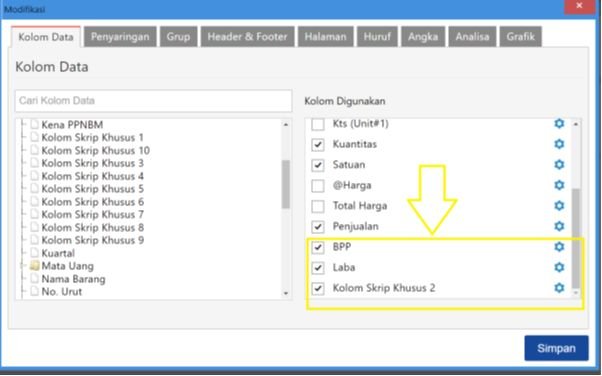Image resolution: width=602 pixels, height=376 pixels.
Task: Uncheck the BPP column checkbox
Action: click(318, 247)
